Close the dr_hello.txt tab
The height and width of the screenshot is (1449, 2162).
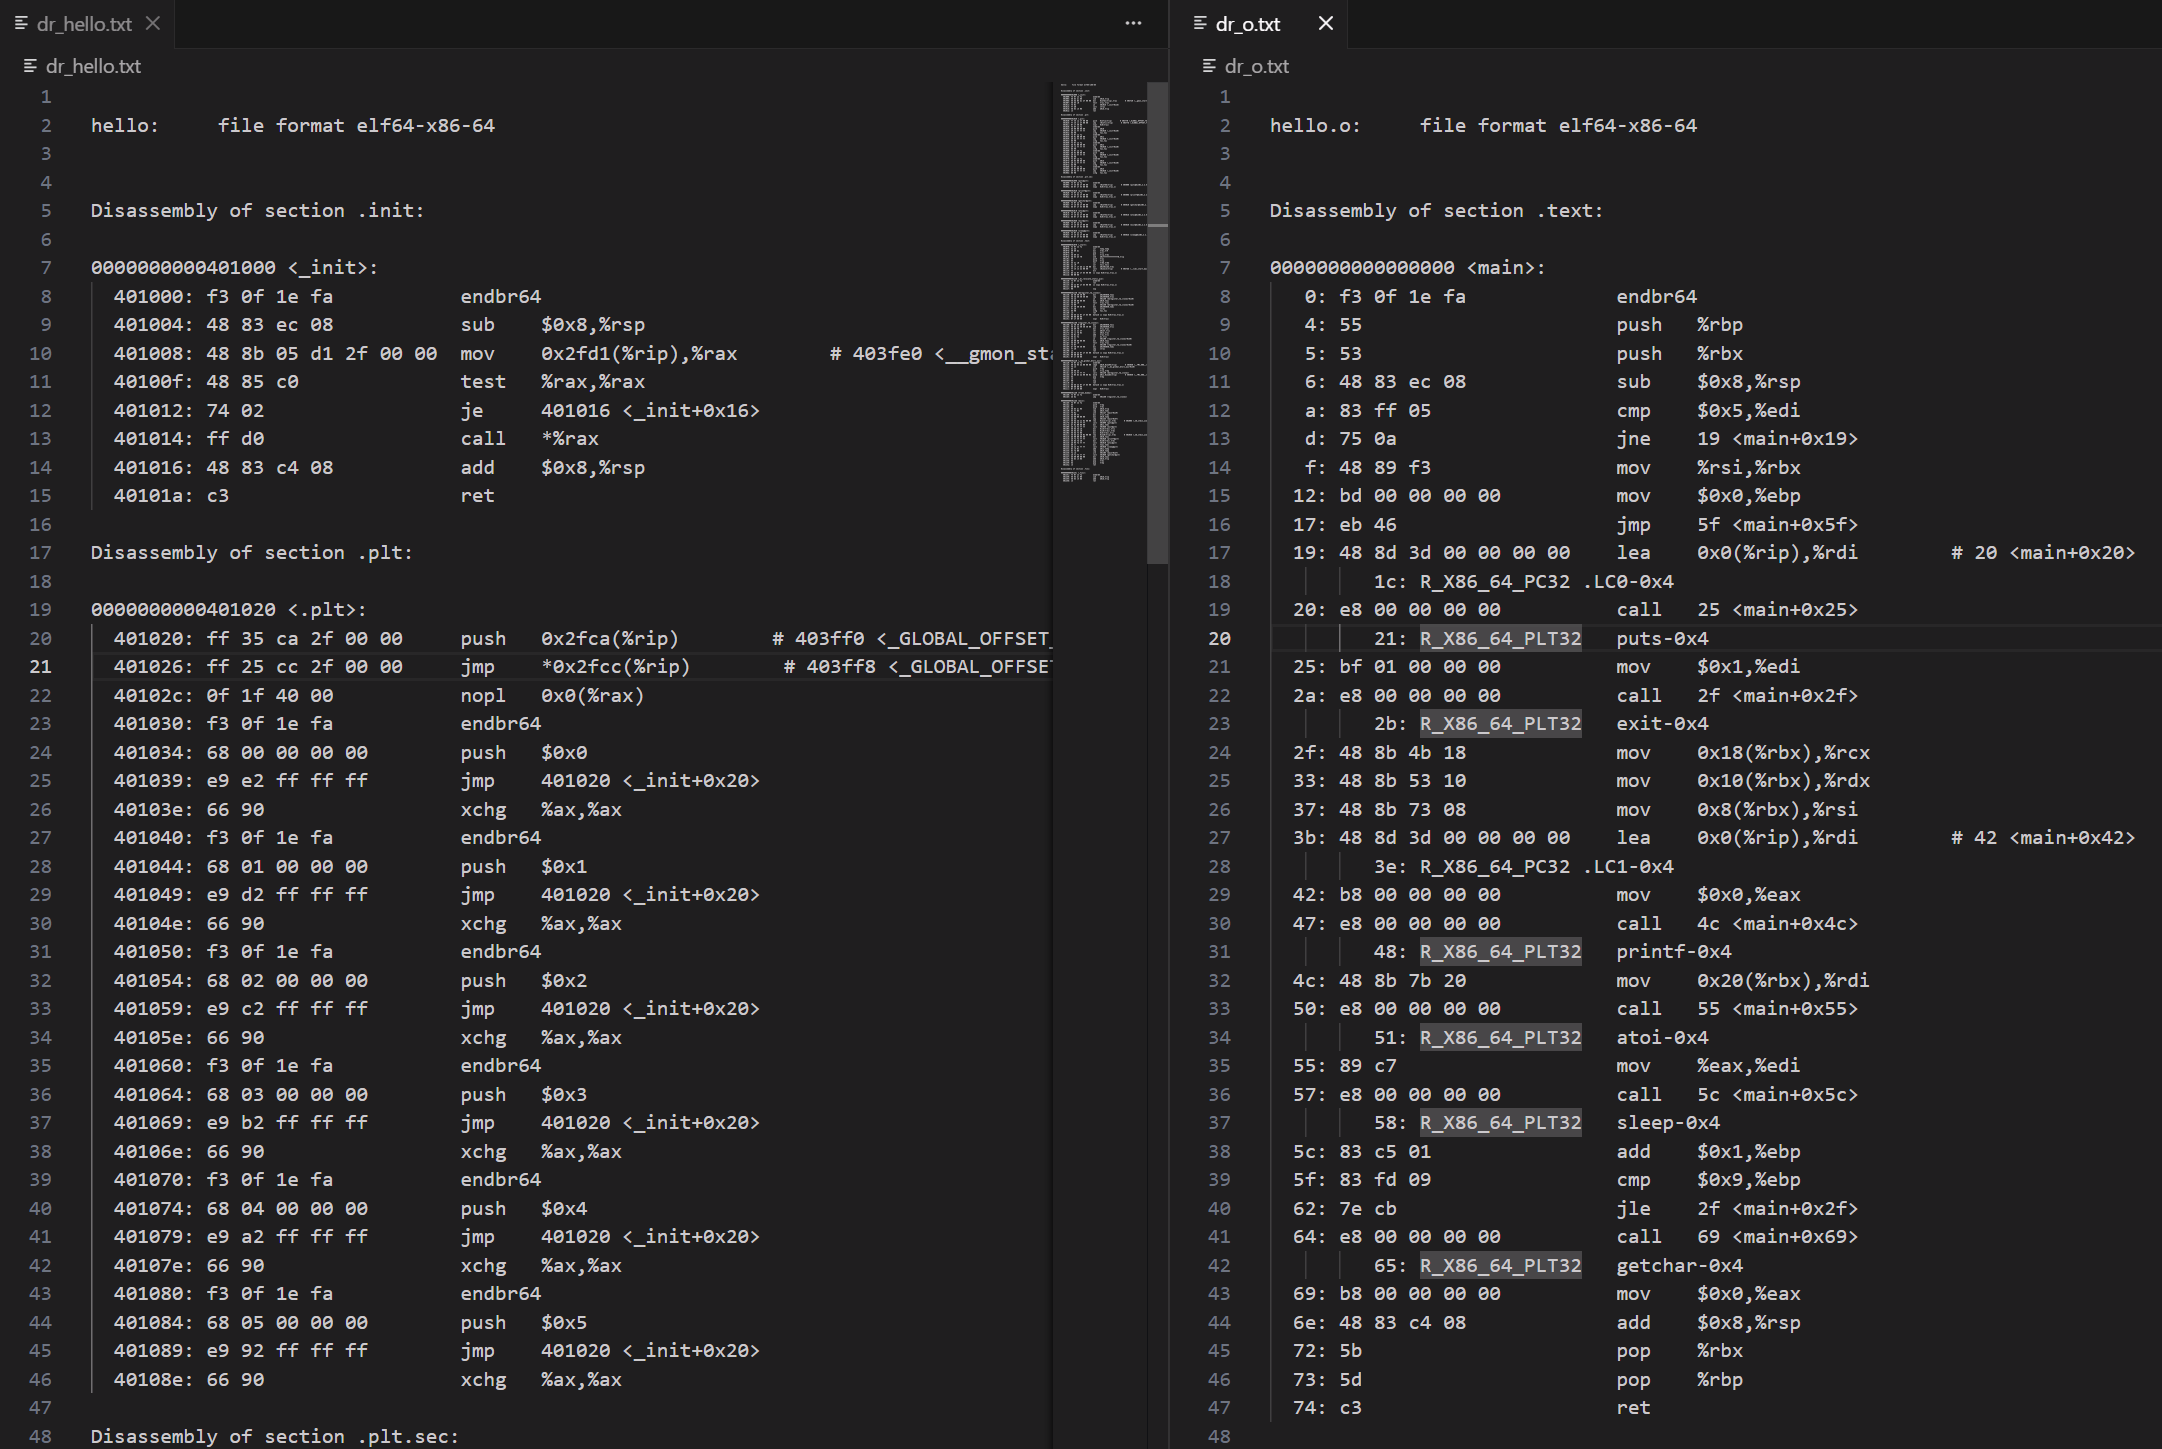[153, 23]
